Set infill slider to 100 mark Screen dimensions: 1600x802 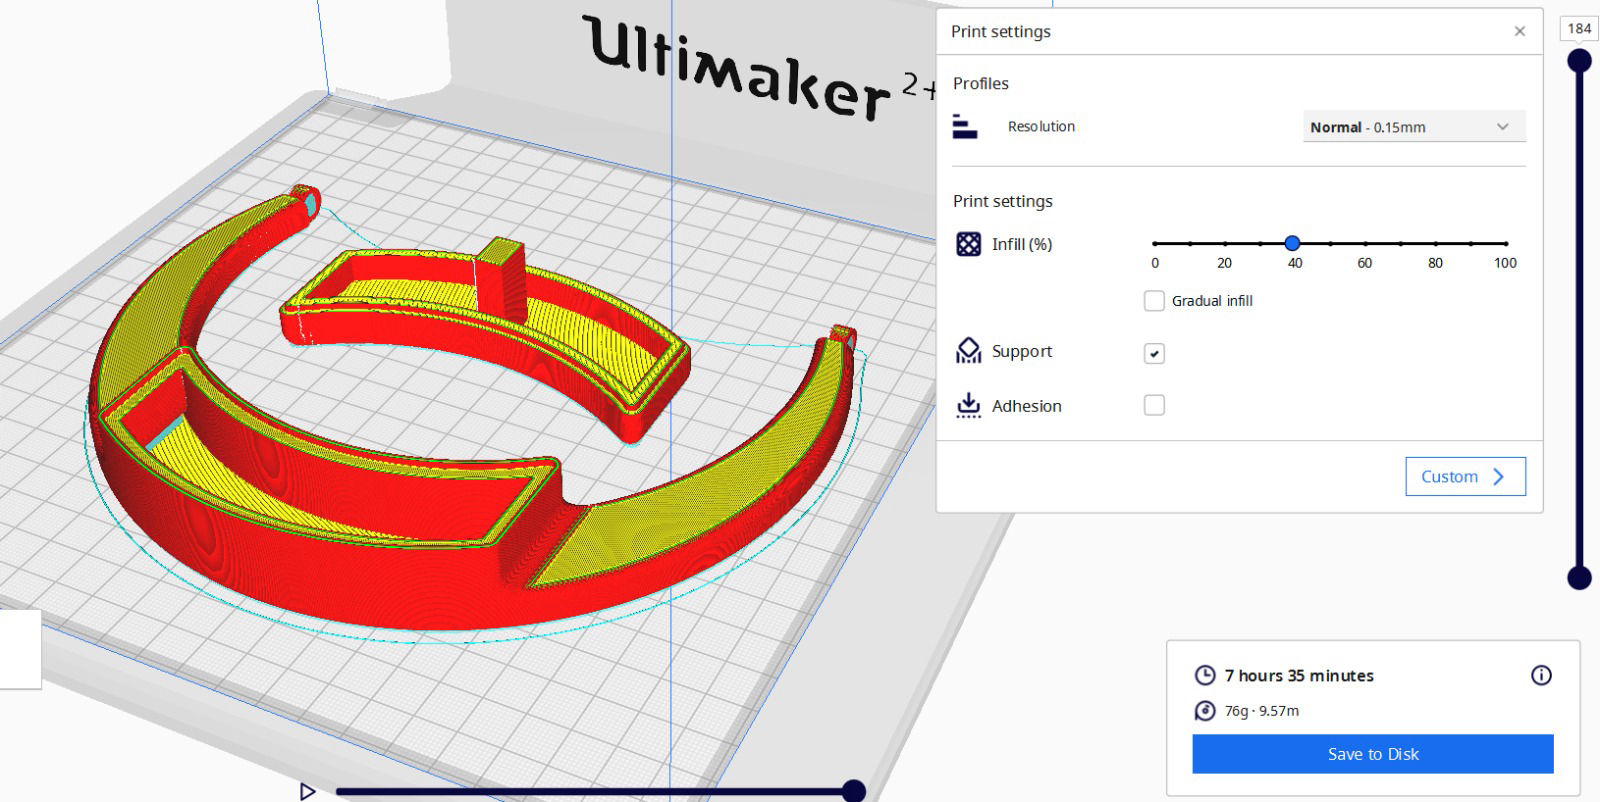[x=1505, y=243]
